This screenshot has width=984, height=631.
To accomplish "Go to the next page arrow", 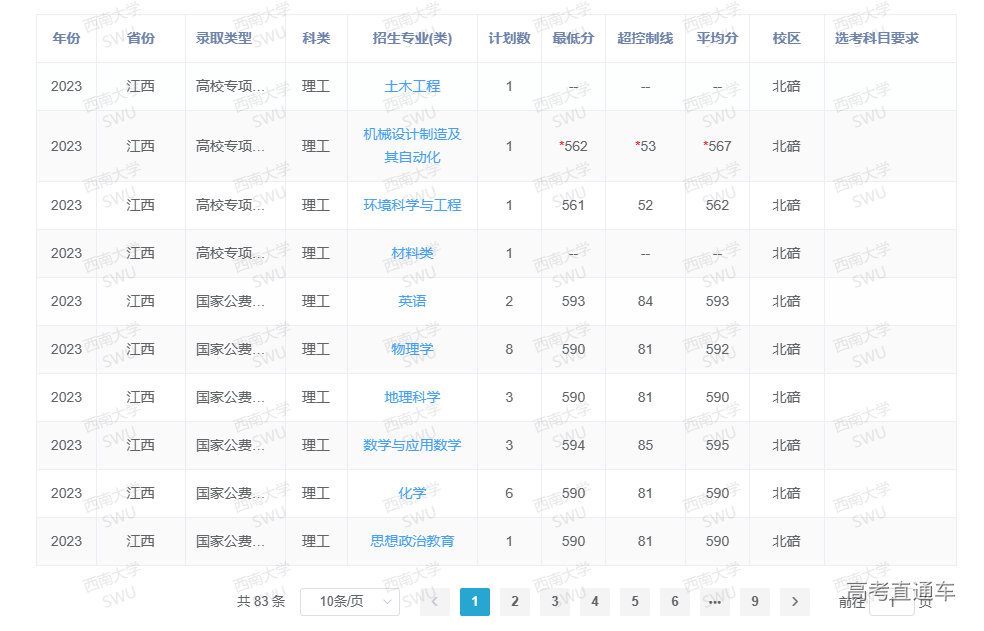I will coord(794,601).
